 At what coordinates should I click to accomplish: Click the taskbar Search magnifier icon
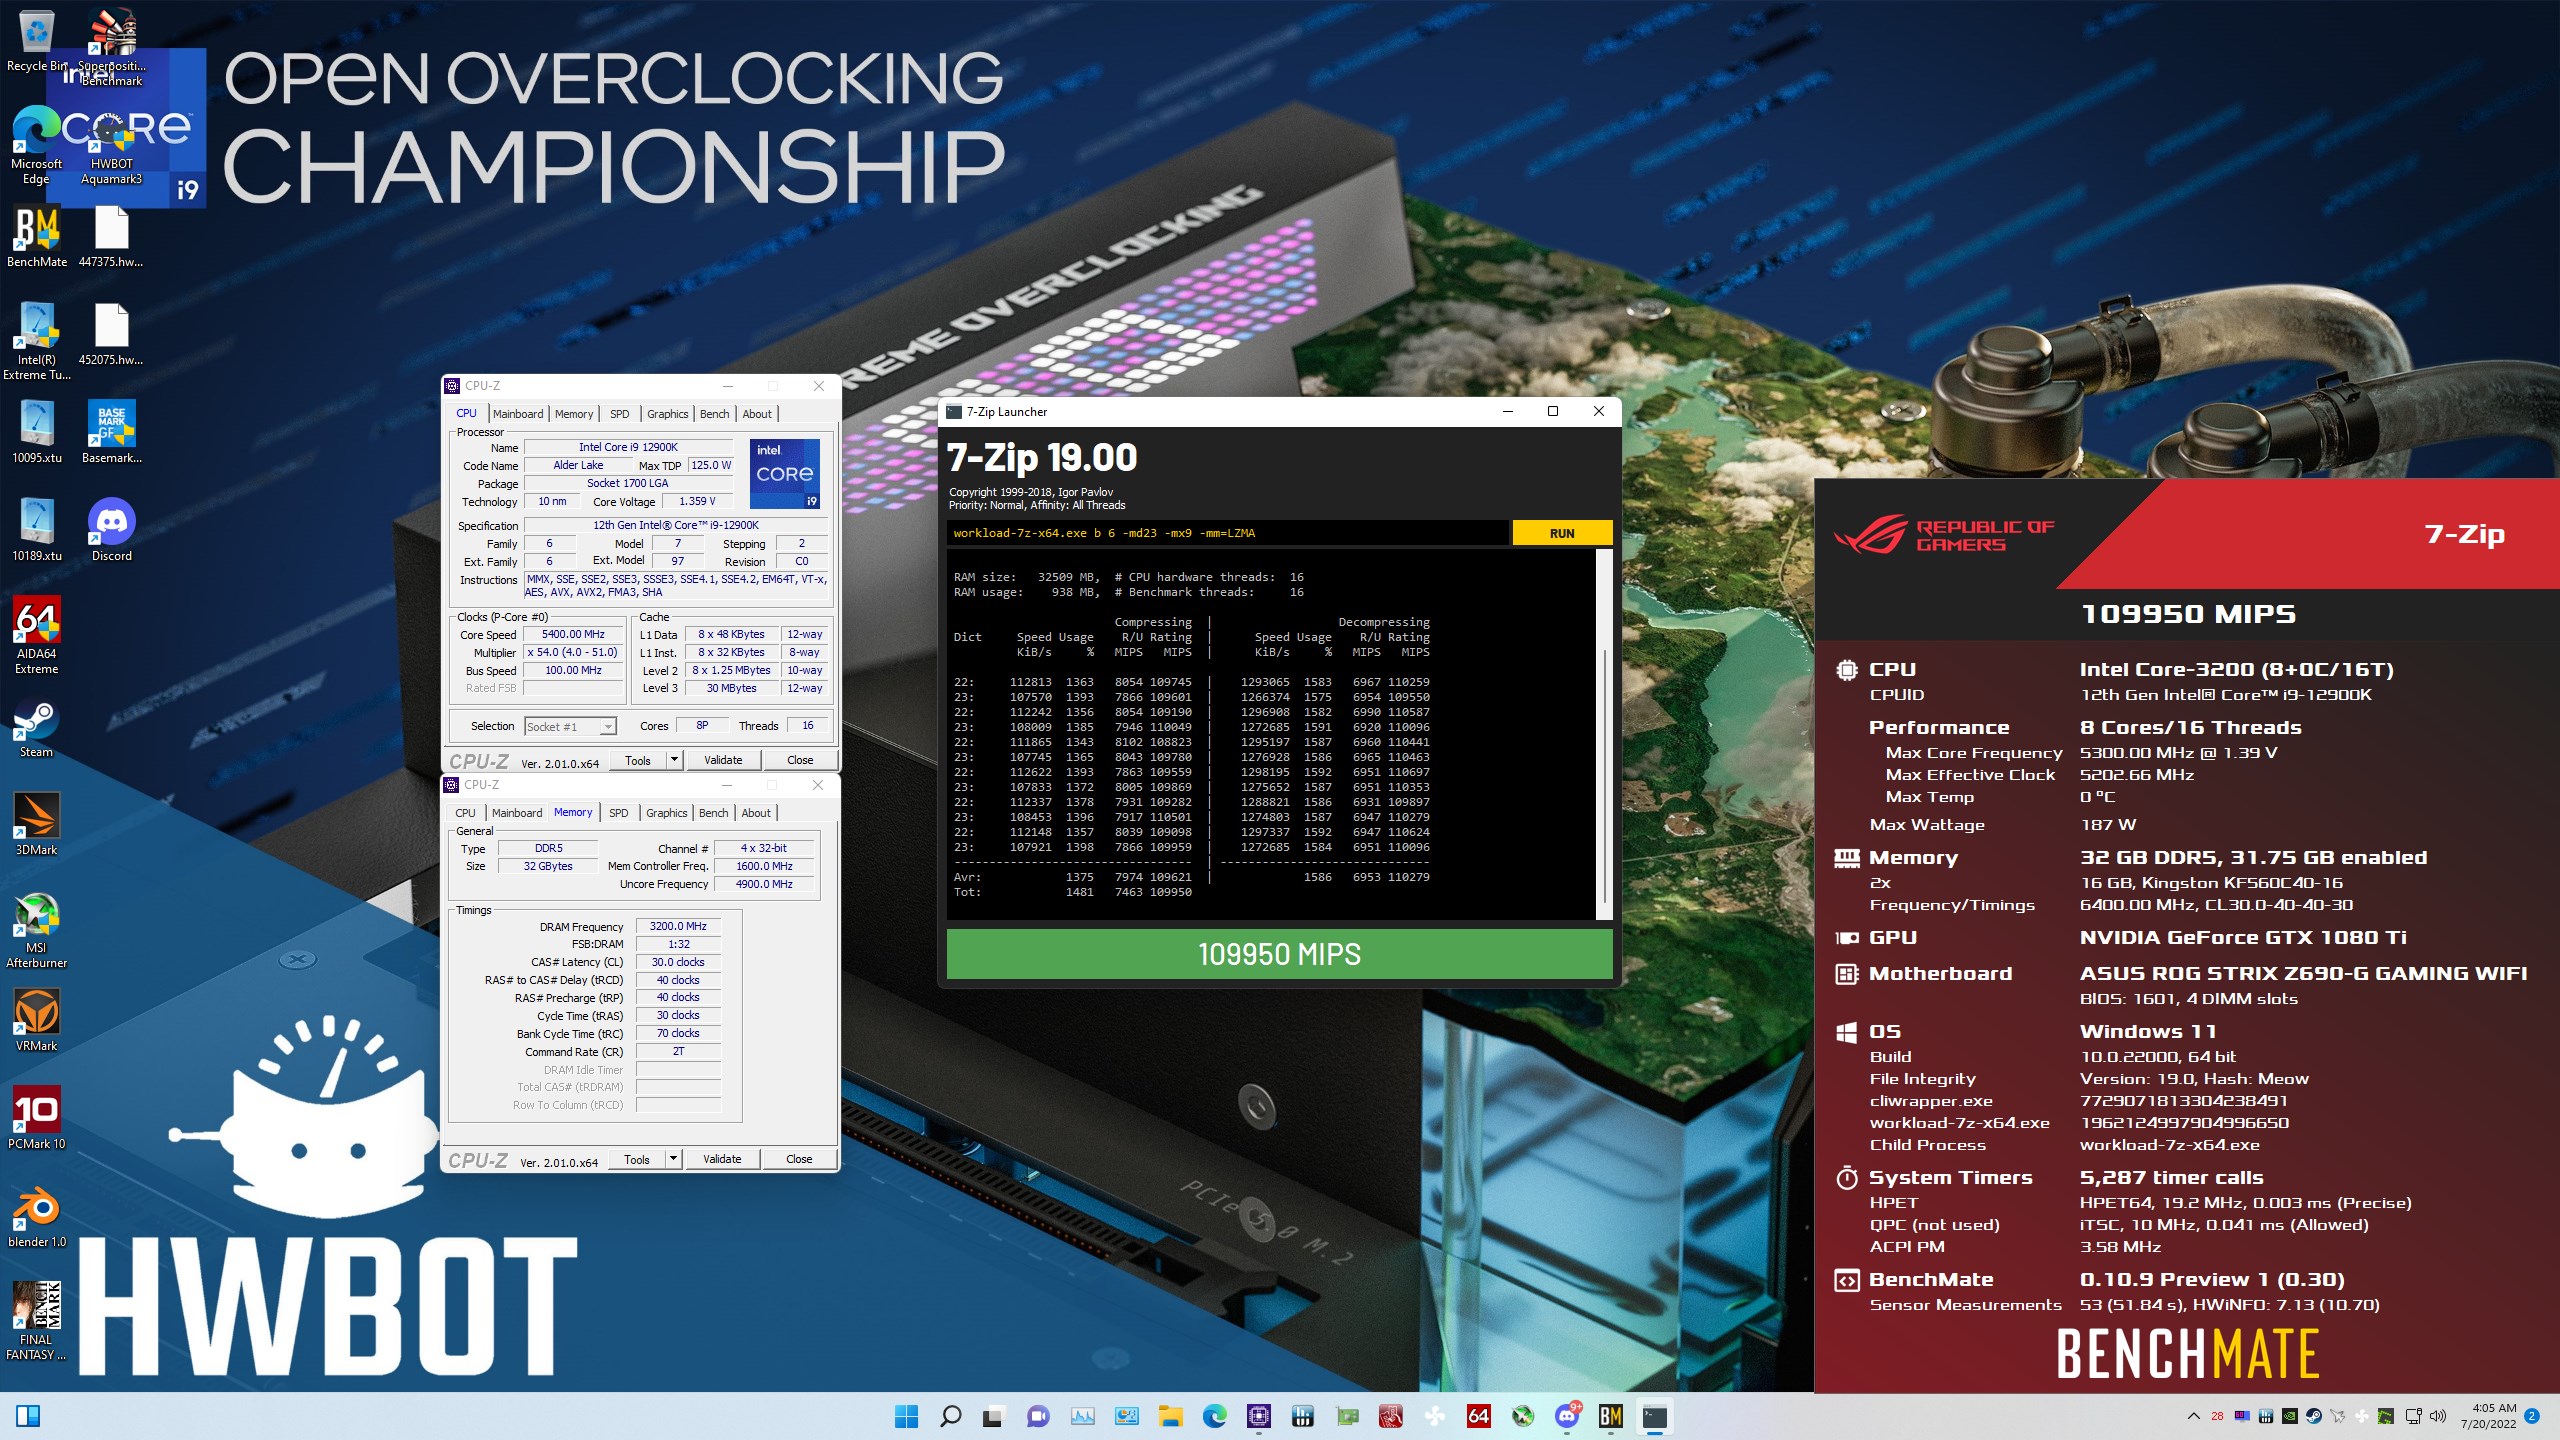[950, 1416]
